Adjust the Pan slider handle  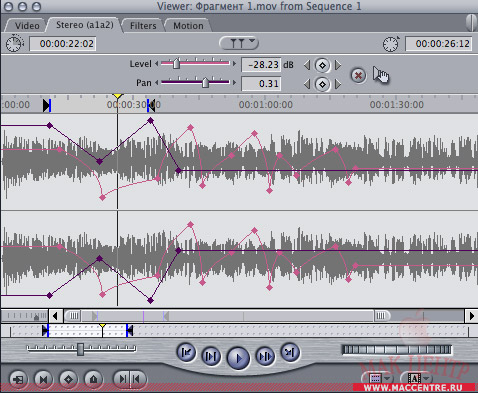(205, 82)
